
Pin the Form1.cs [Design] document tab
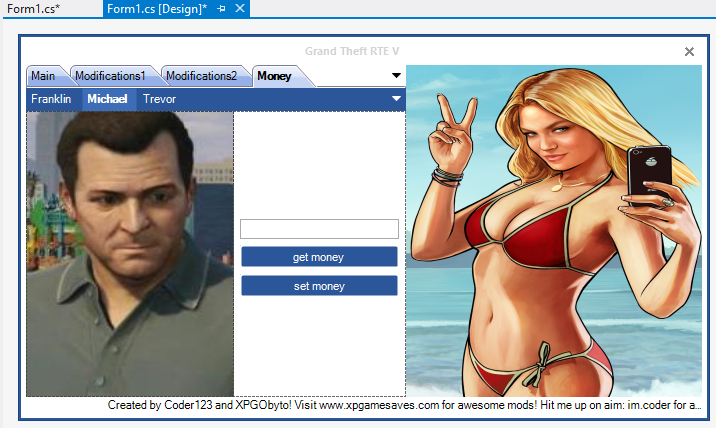coord(222,8)
